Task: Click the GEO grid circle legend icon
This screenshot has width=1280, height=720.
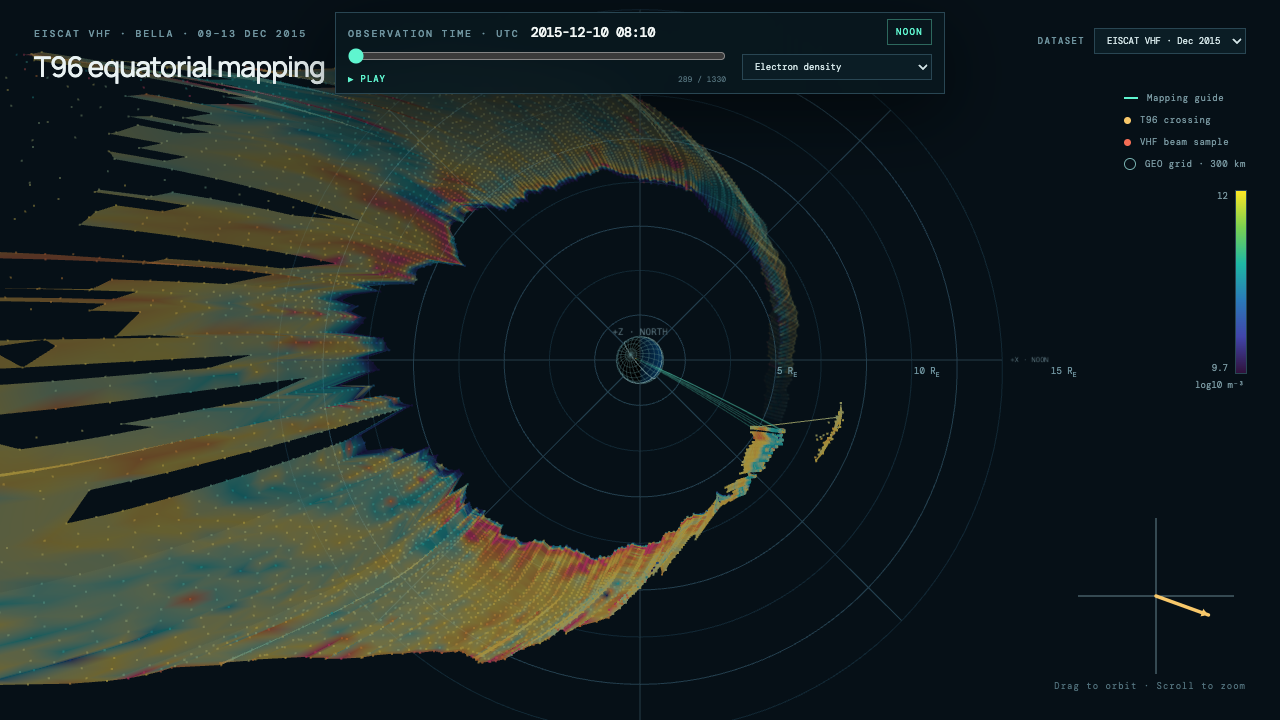Action: tap(1130, 164)
